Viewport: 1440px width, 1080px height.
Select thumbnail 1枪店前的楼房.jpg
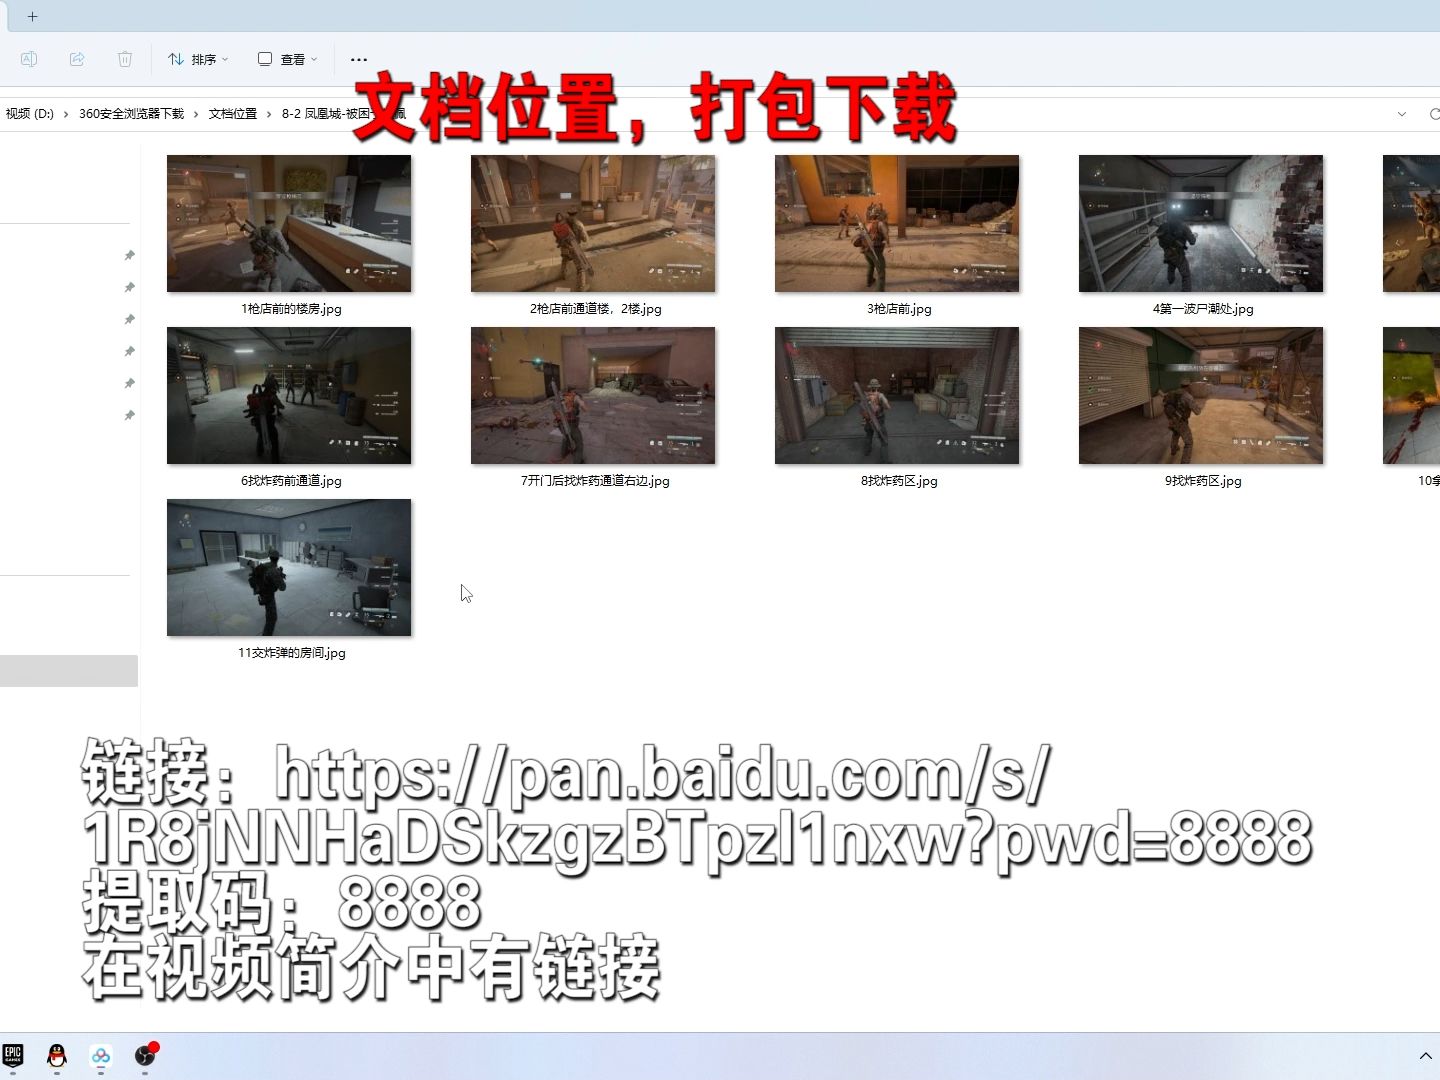tap(289, 224)
